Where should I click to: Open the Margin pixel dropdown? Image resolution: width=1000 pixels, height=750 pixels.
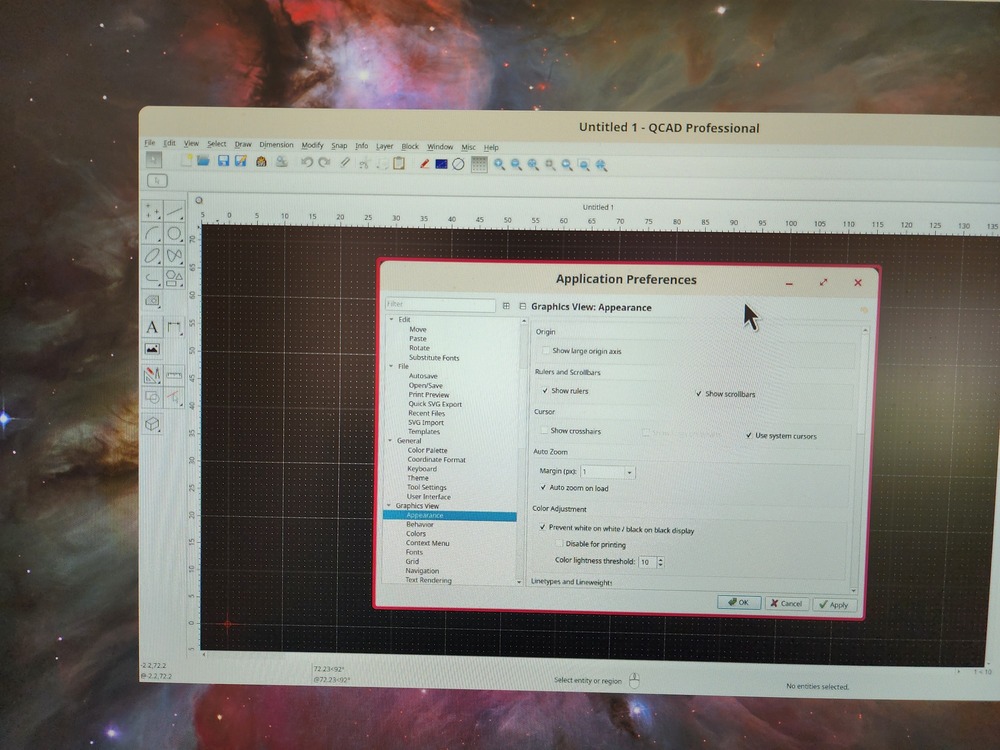point(630,471)
